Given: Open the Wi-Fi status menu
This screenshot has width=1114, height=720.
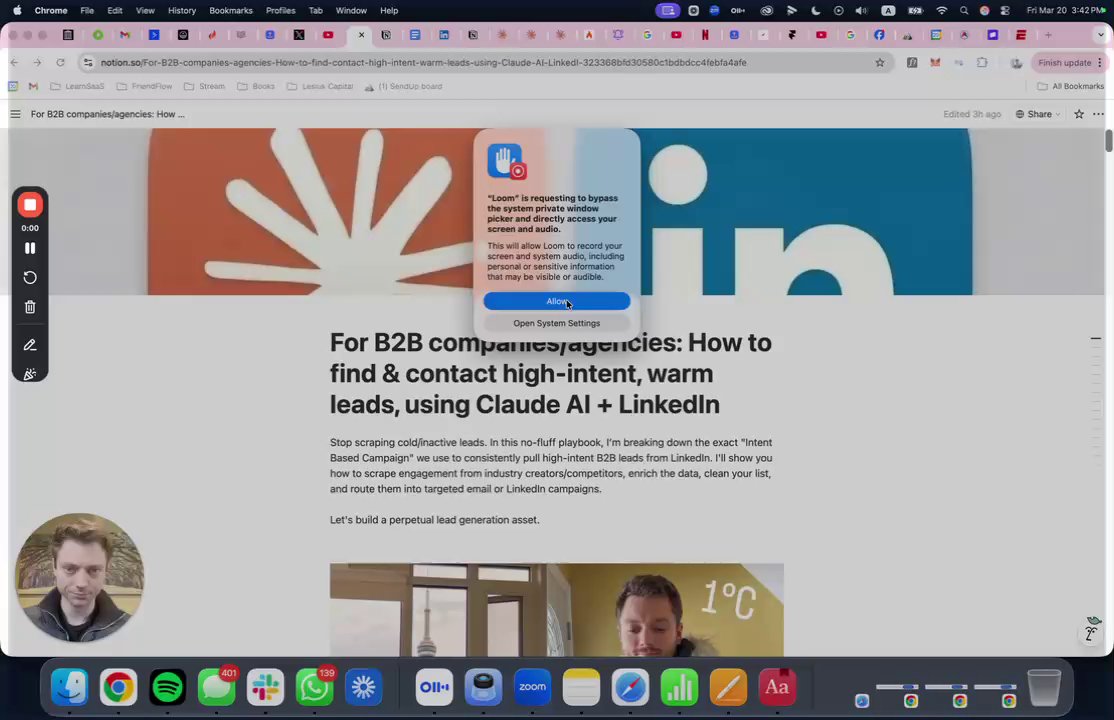Looking at the screenshot, I should 942,11.
